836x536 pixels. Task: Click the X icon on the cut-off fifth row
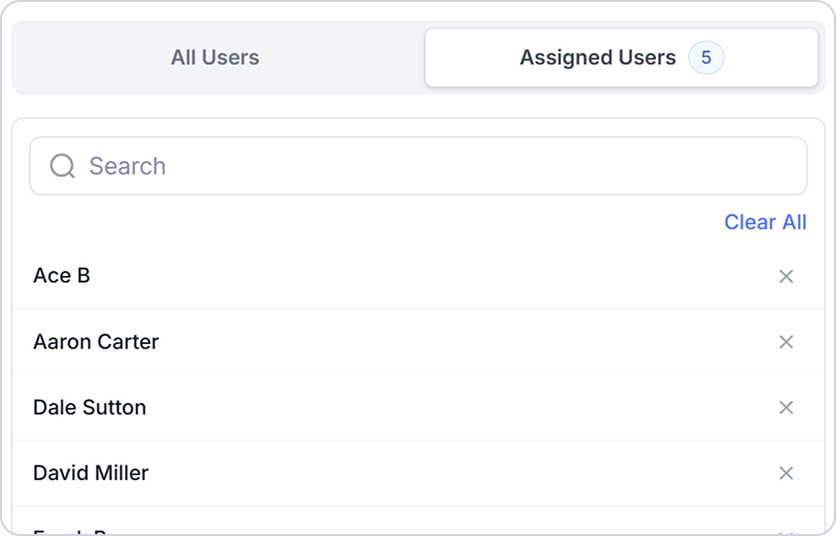tap(786, 533)
